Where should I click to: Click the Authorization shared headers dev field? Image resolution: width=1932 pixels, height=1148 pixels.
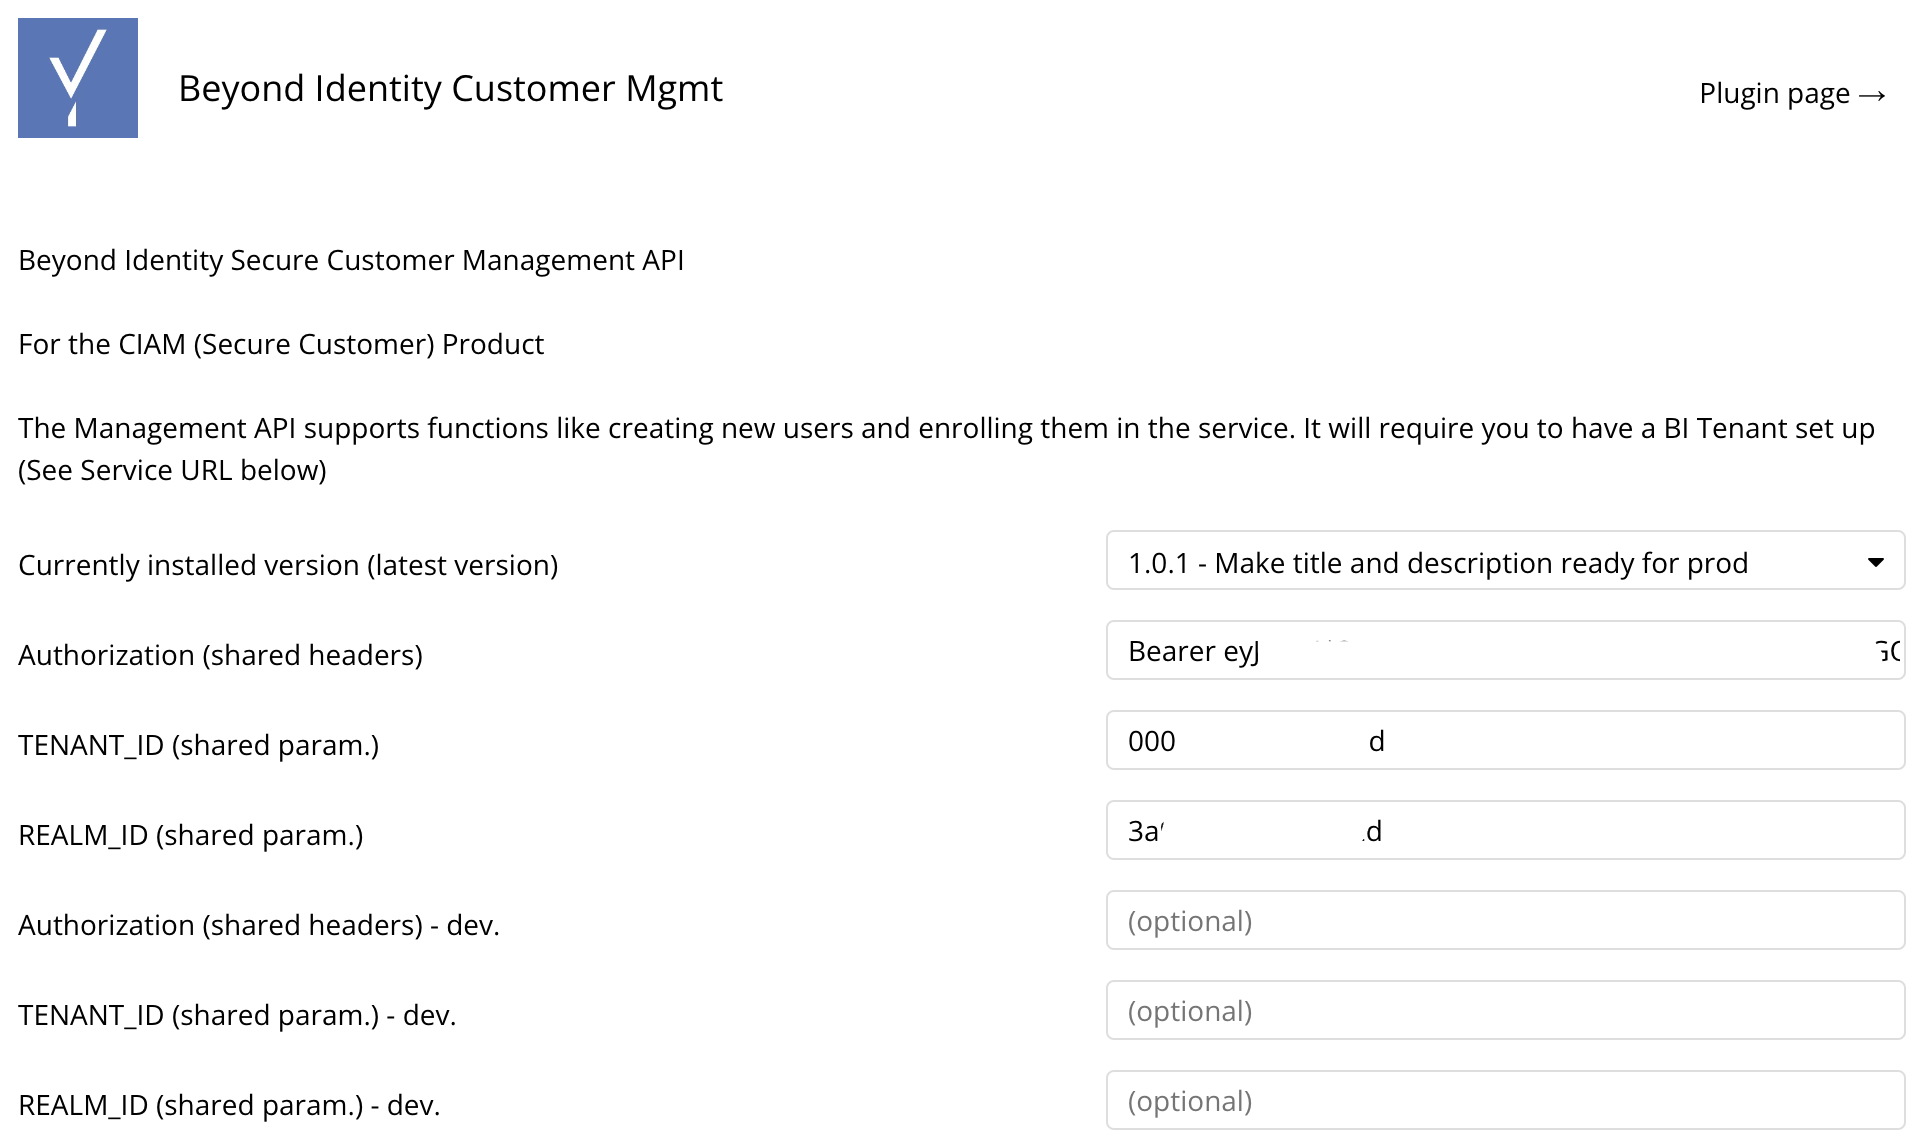tap(1505, 921)
